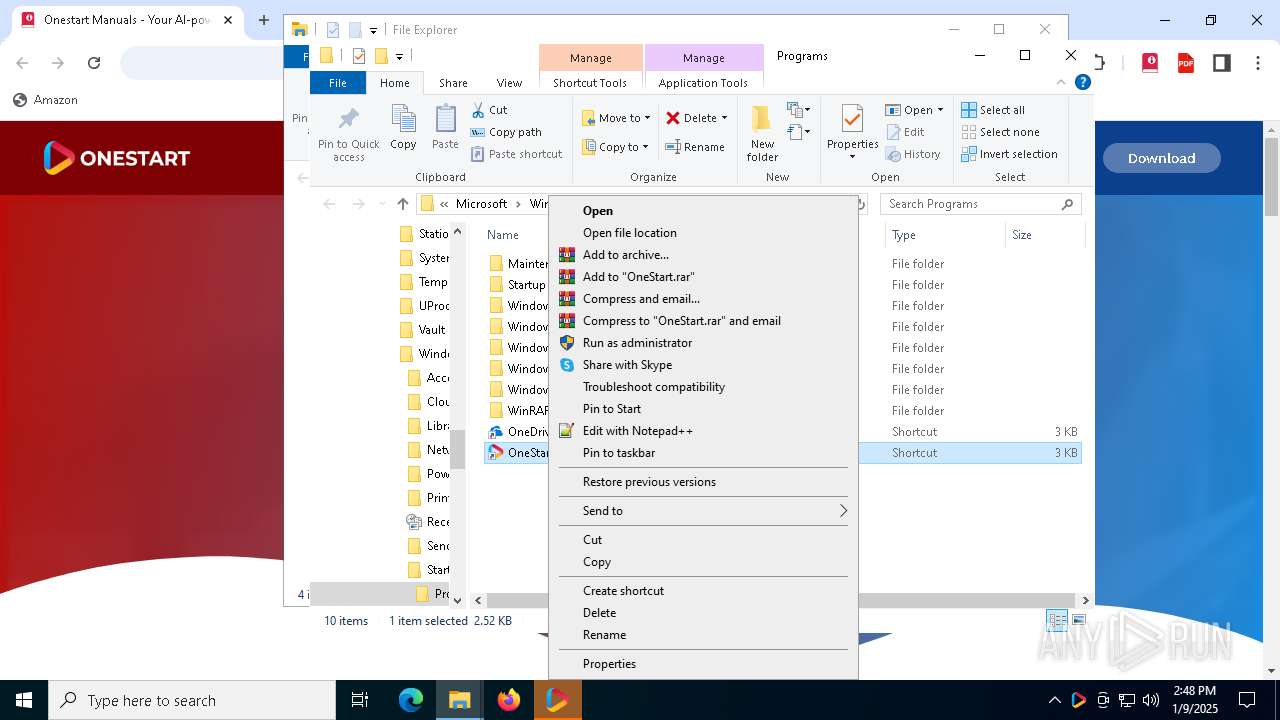The width and height of the screenshot is (1280, 720).
Task: Click the Windows taskbar search box
Action: pyautogui.click(x=192, y=700)
